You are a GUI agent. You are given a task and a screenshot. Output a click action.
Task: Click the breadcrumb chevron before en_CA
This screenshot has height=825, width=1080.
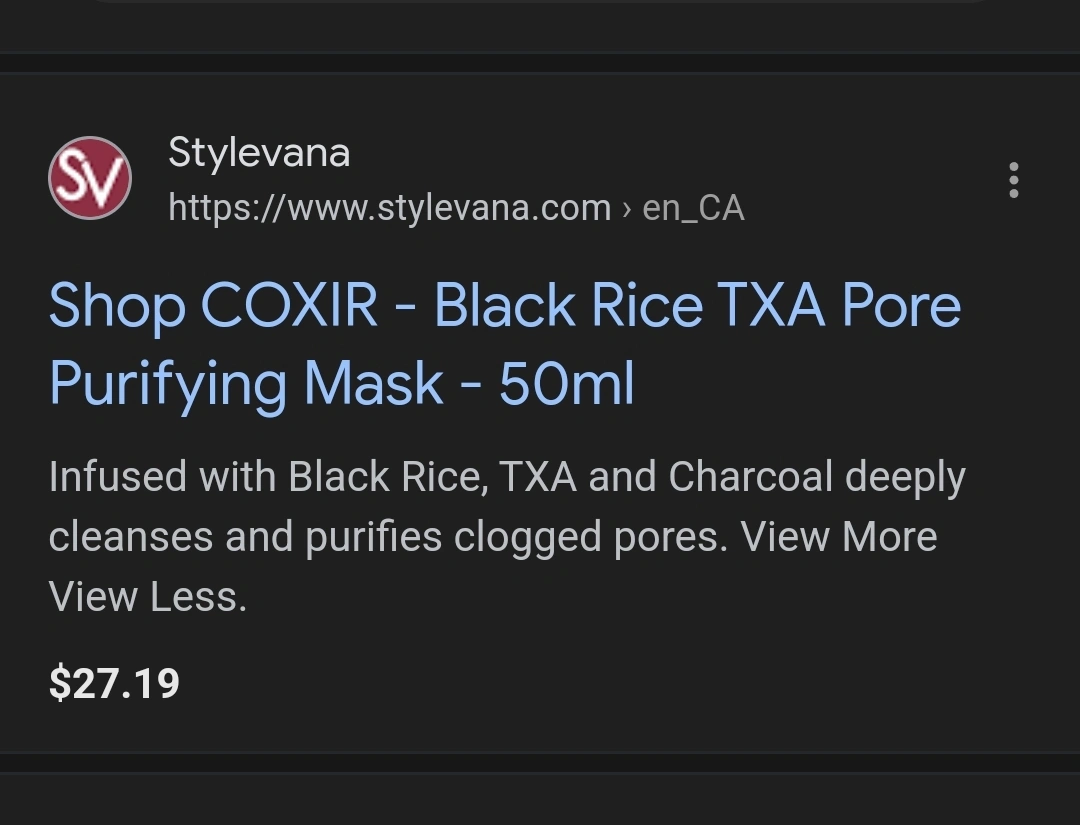pos(626,209)
